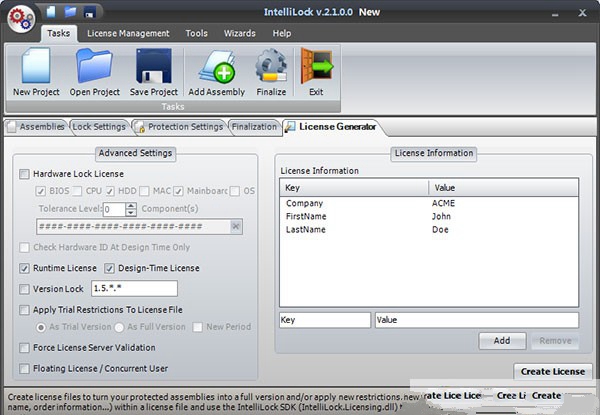Sort by the Value column header
The width and height of the screenshot is (600, 415).
(x=504, y=188)
